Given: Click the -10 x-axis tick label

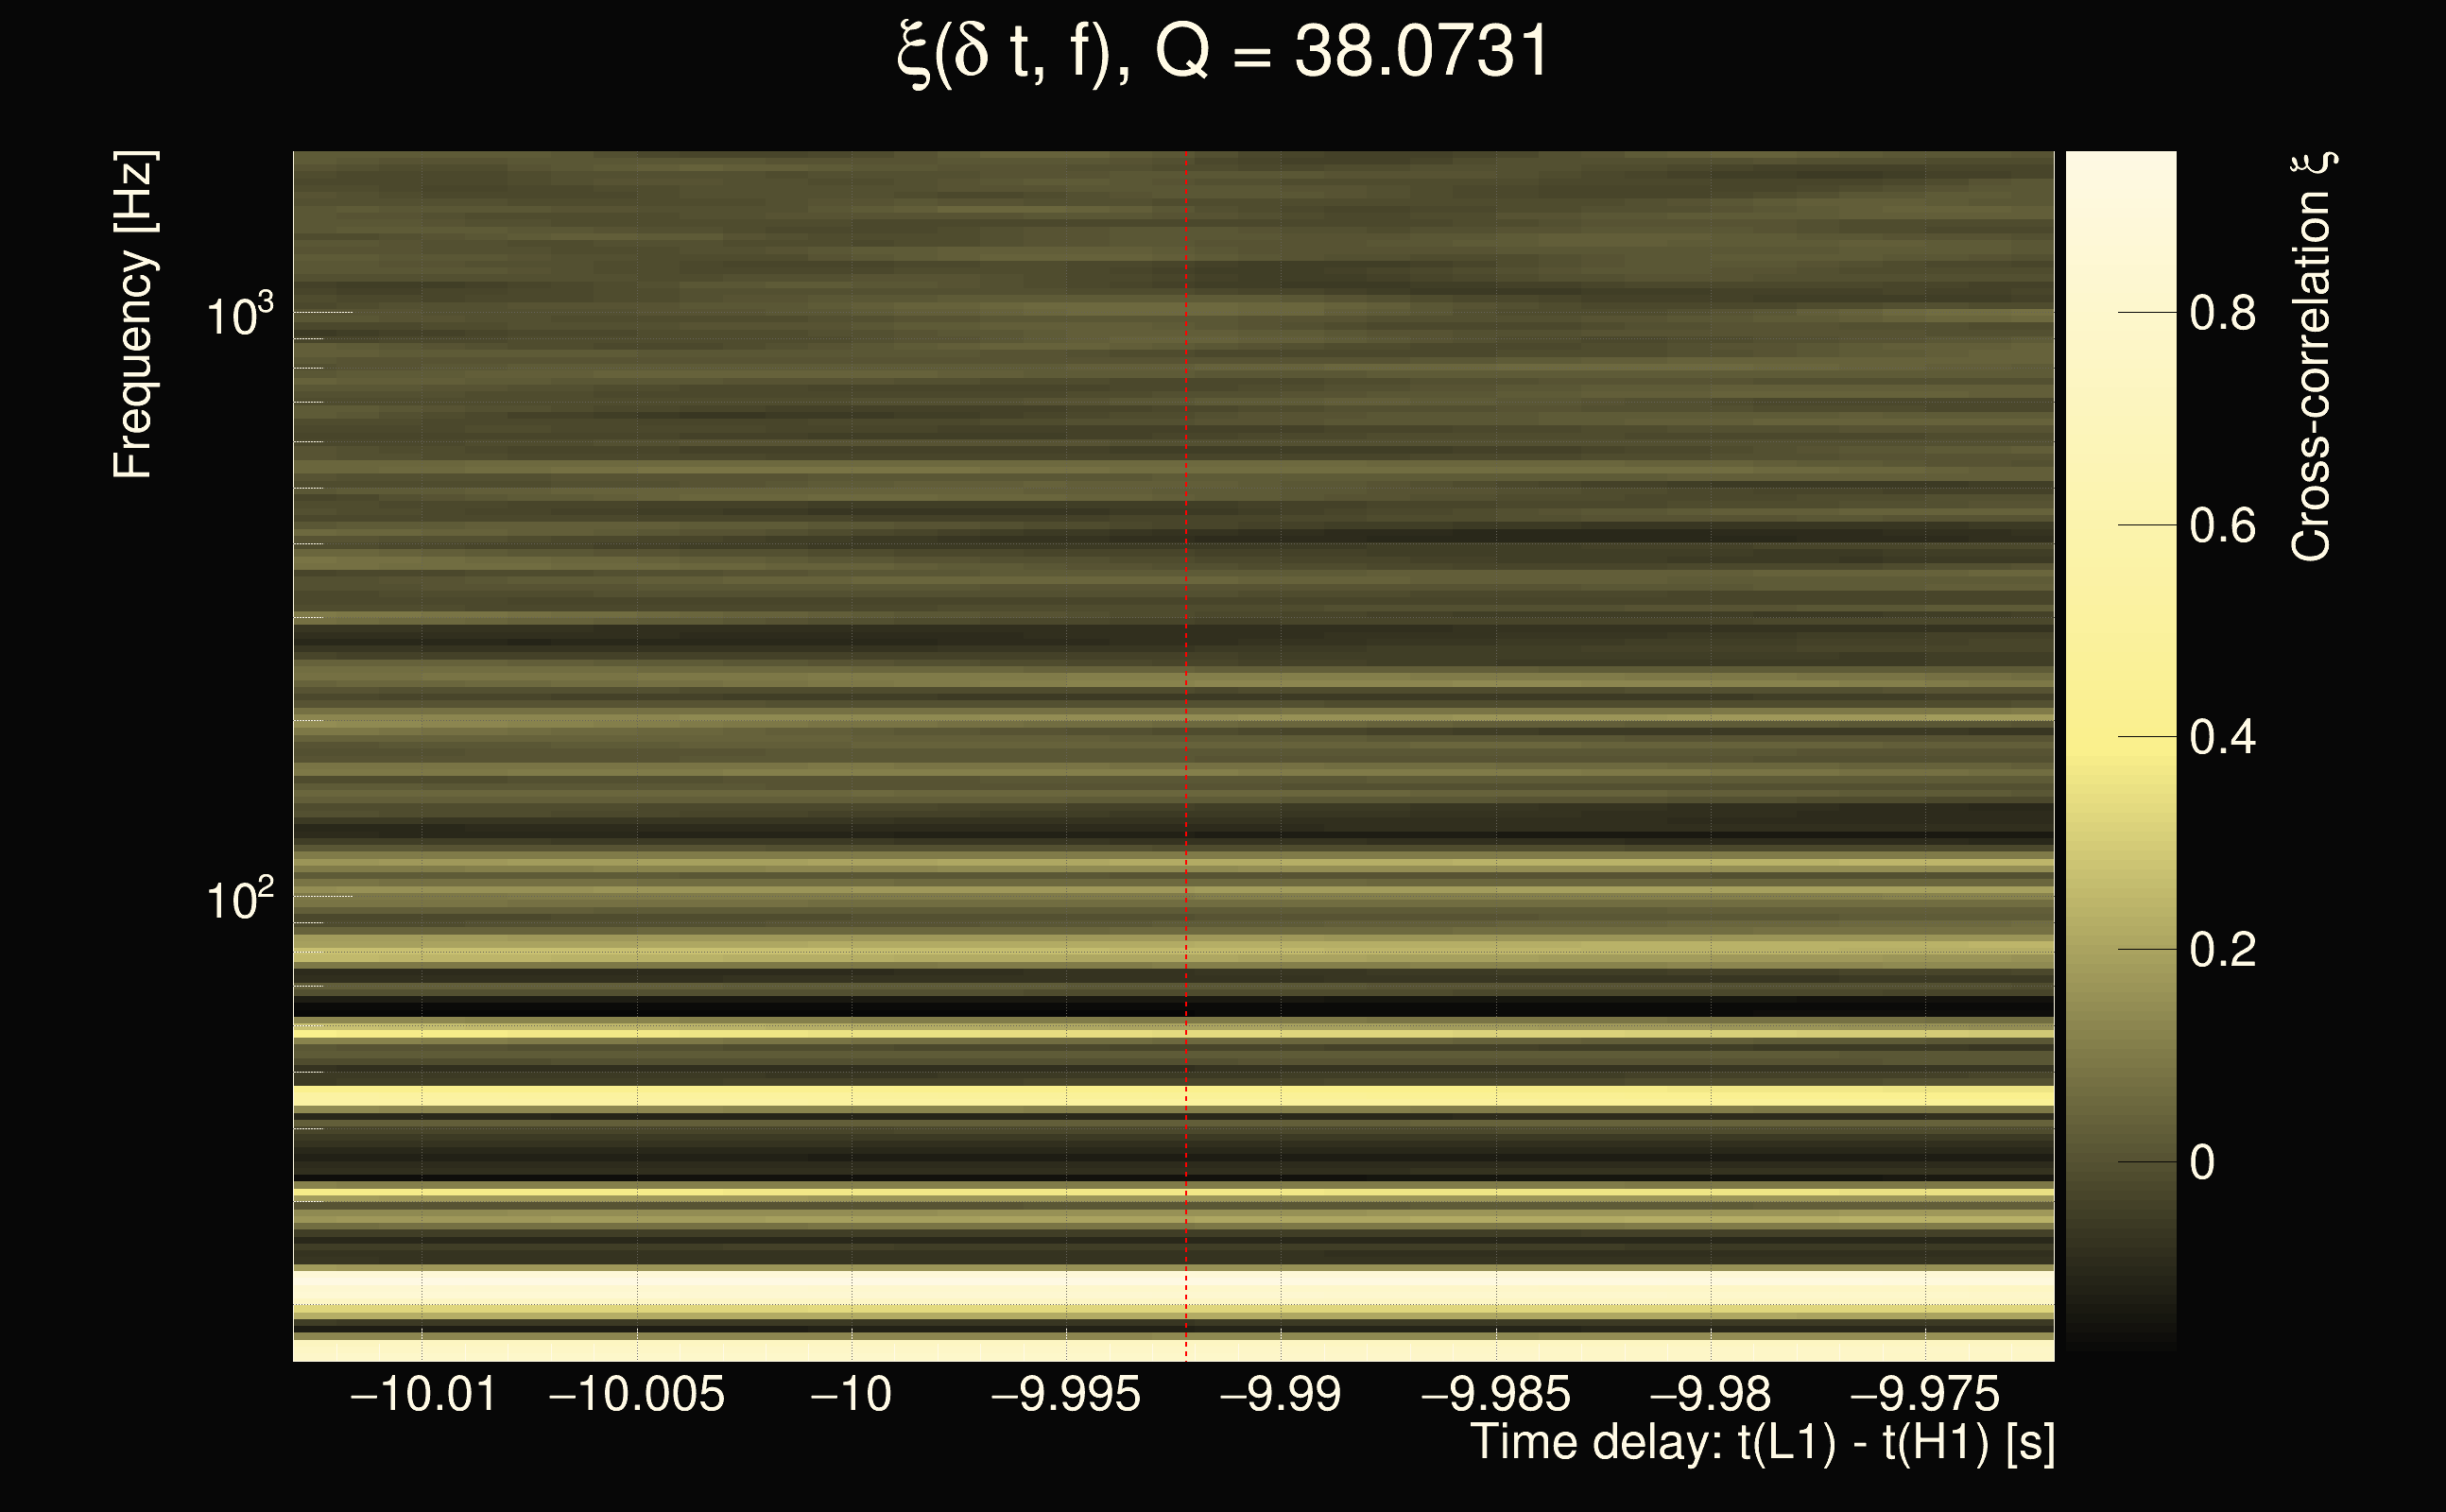Looking at the screenshot, I should tap(851, 1394).
